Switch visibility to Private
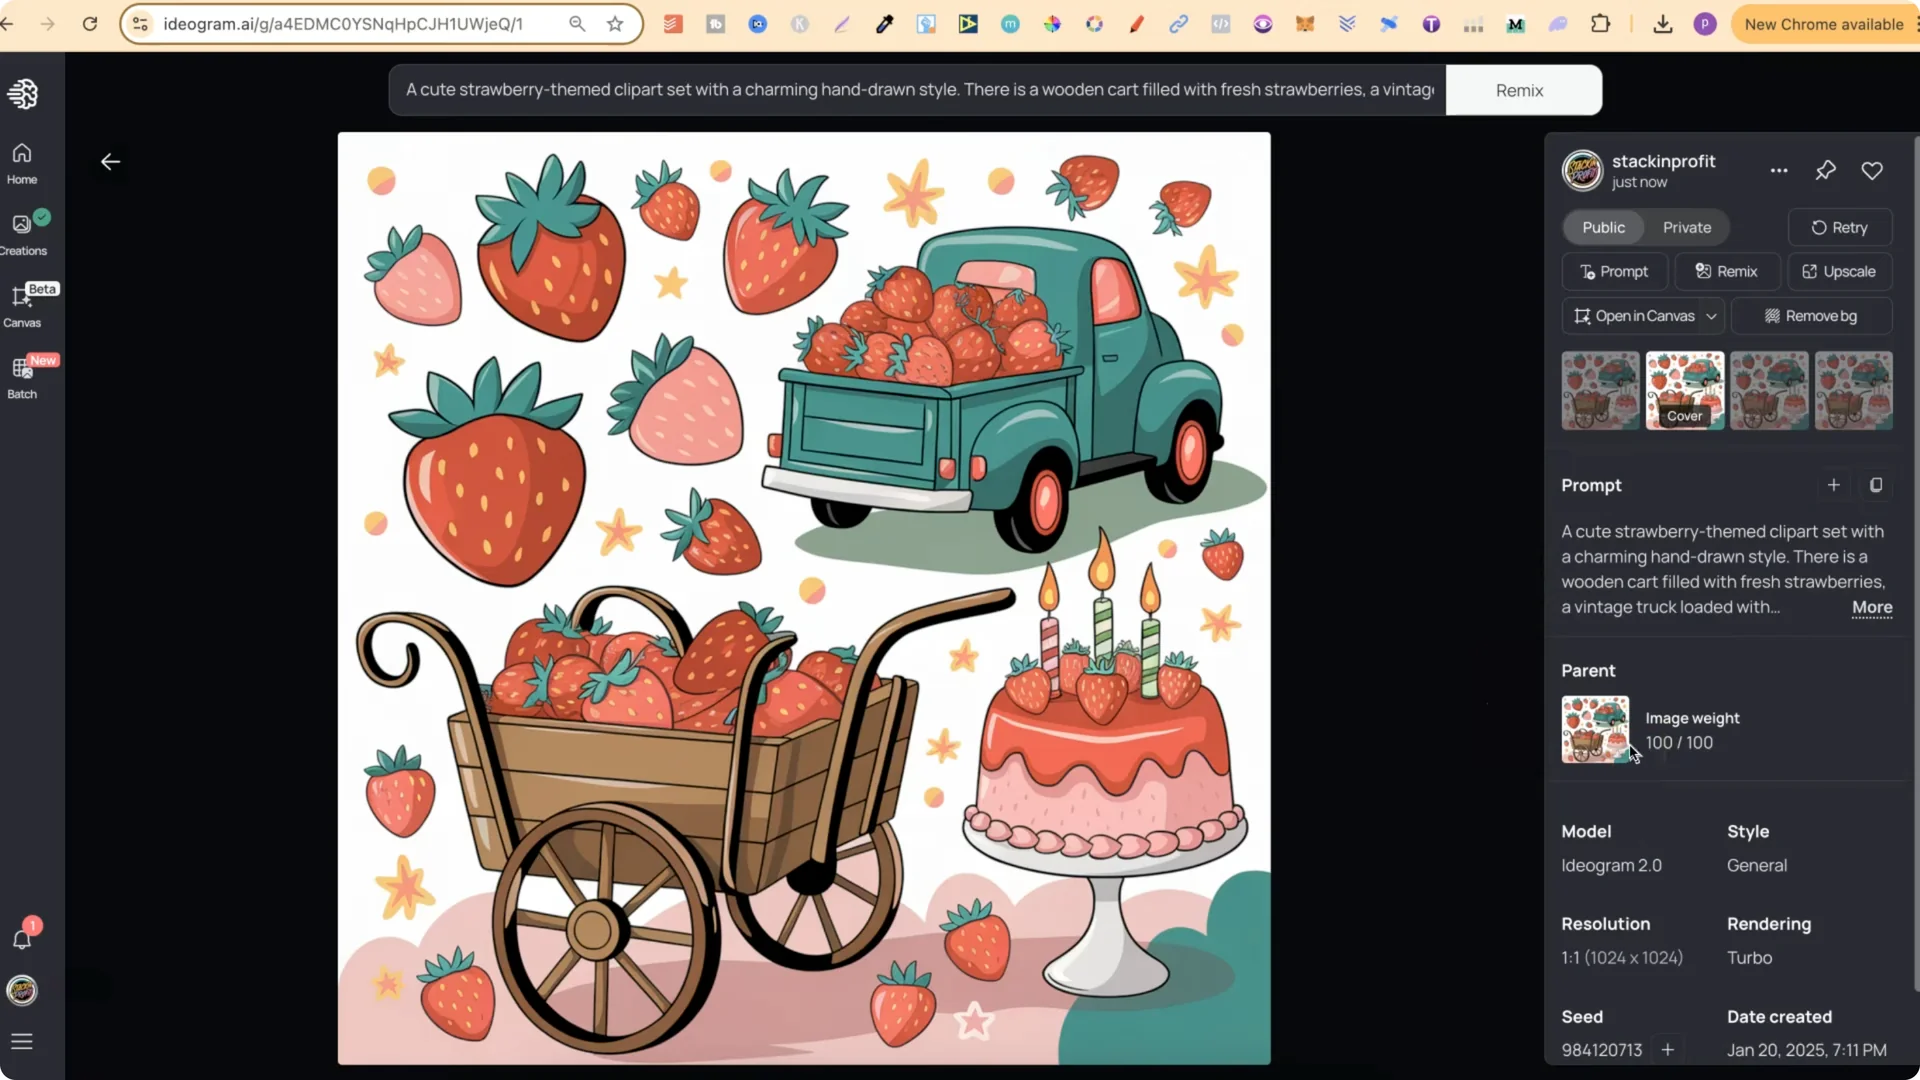The image size is (1920, 1080). point(1686,228)
